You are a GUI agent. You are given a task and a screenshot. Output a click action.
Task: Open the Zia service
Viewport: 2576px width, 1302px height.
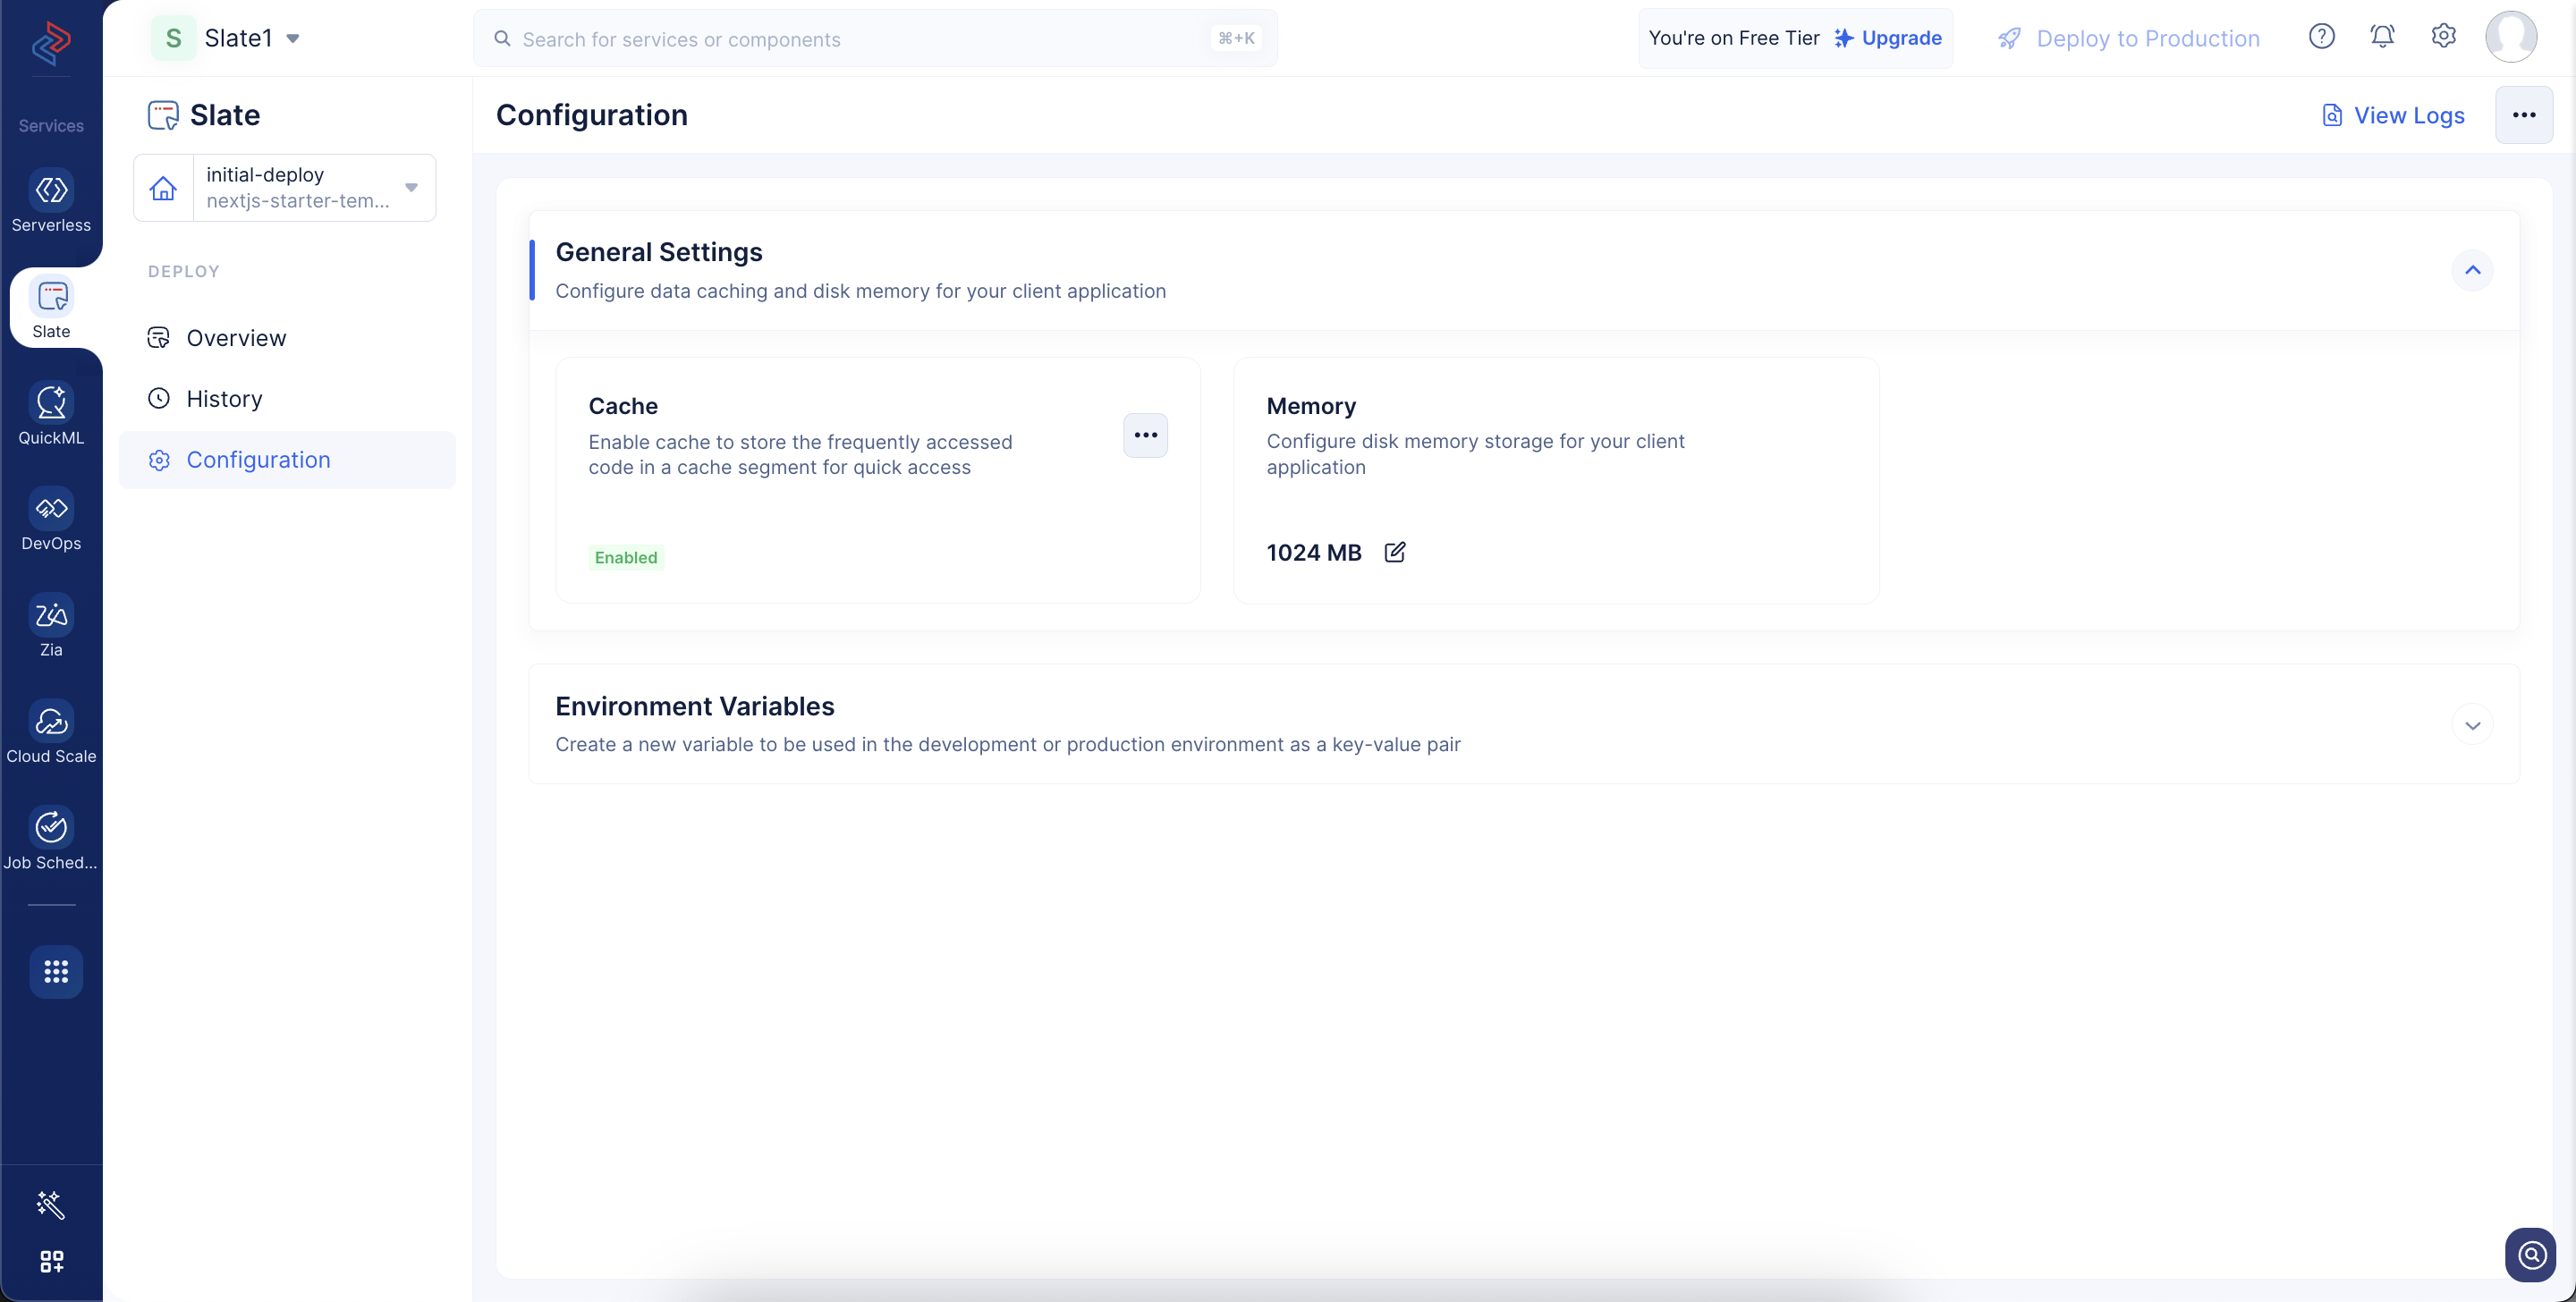(x=51, y=627)
